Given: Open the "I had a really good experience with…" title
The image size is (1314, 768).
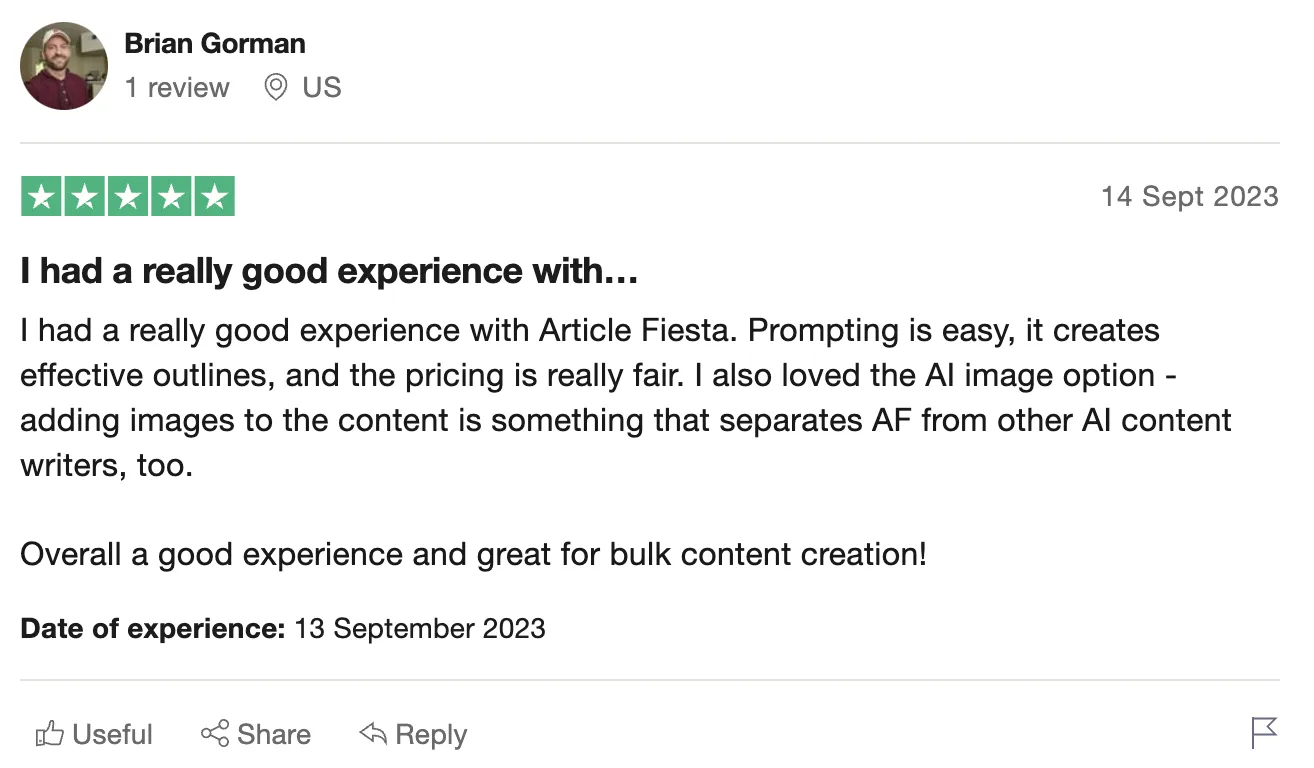Looking at the screenshot, I should coord(329,271).
